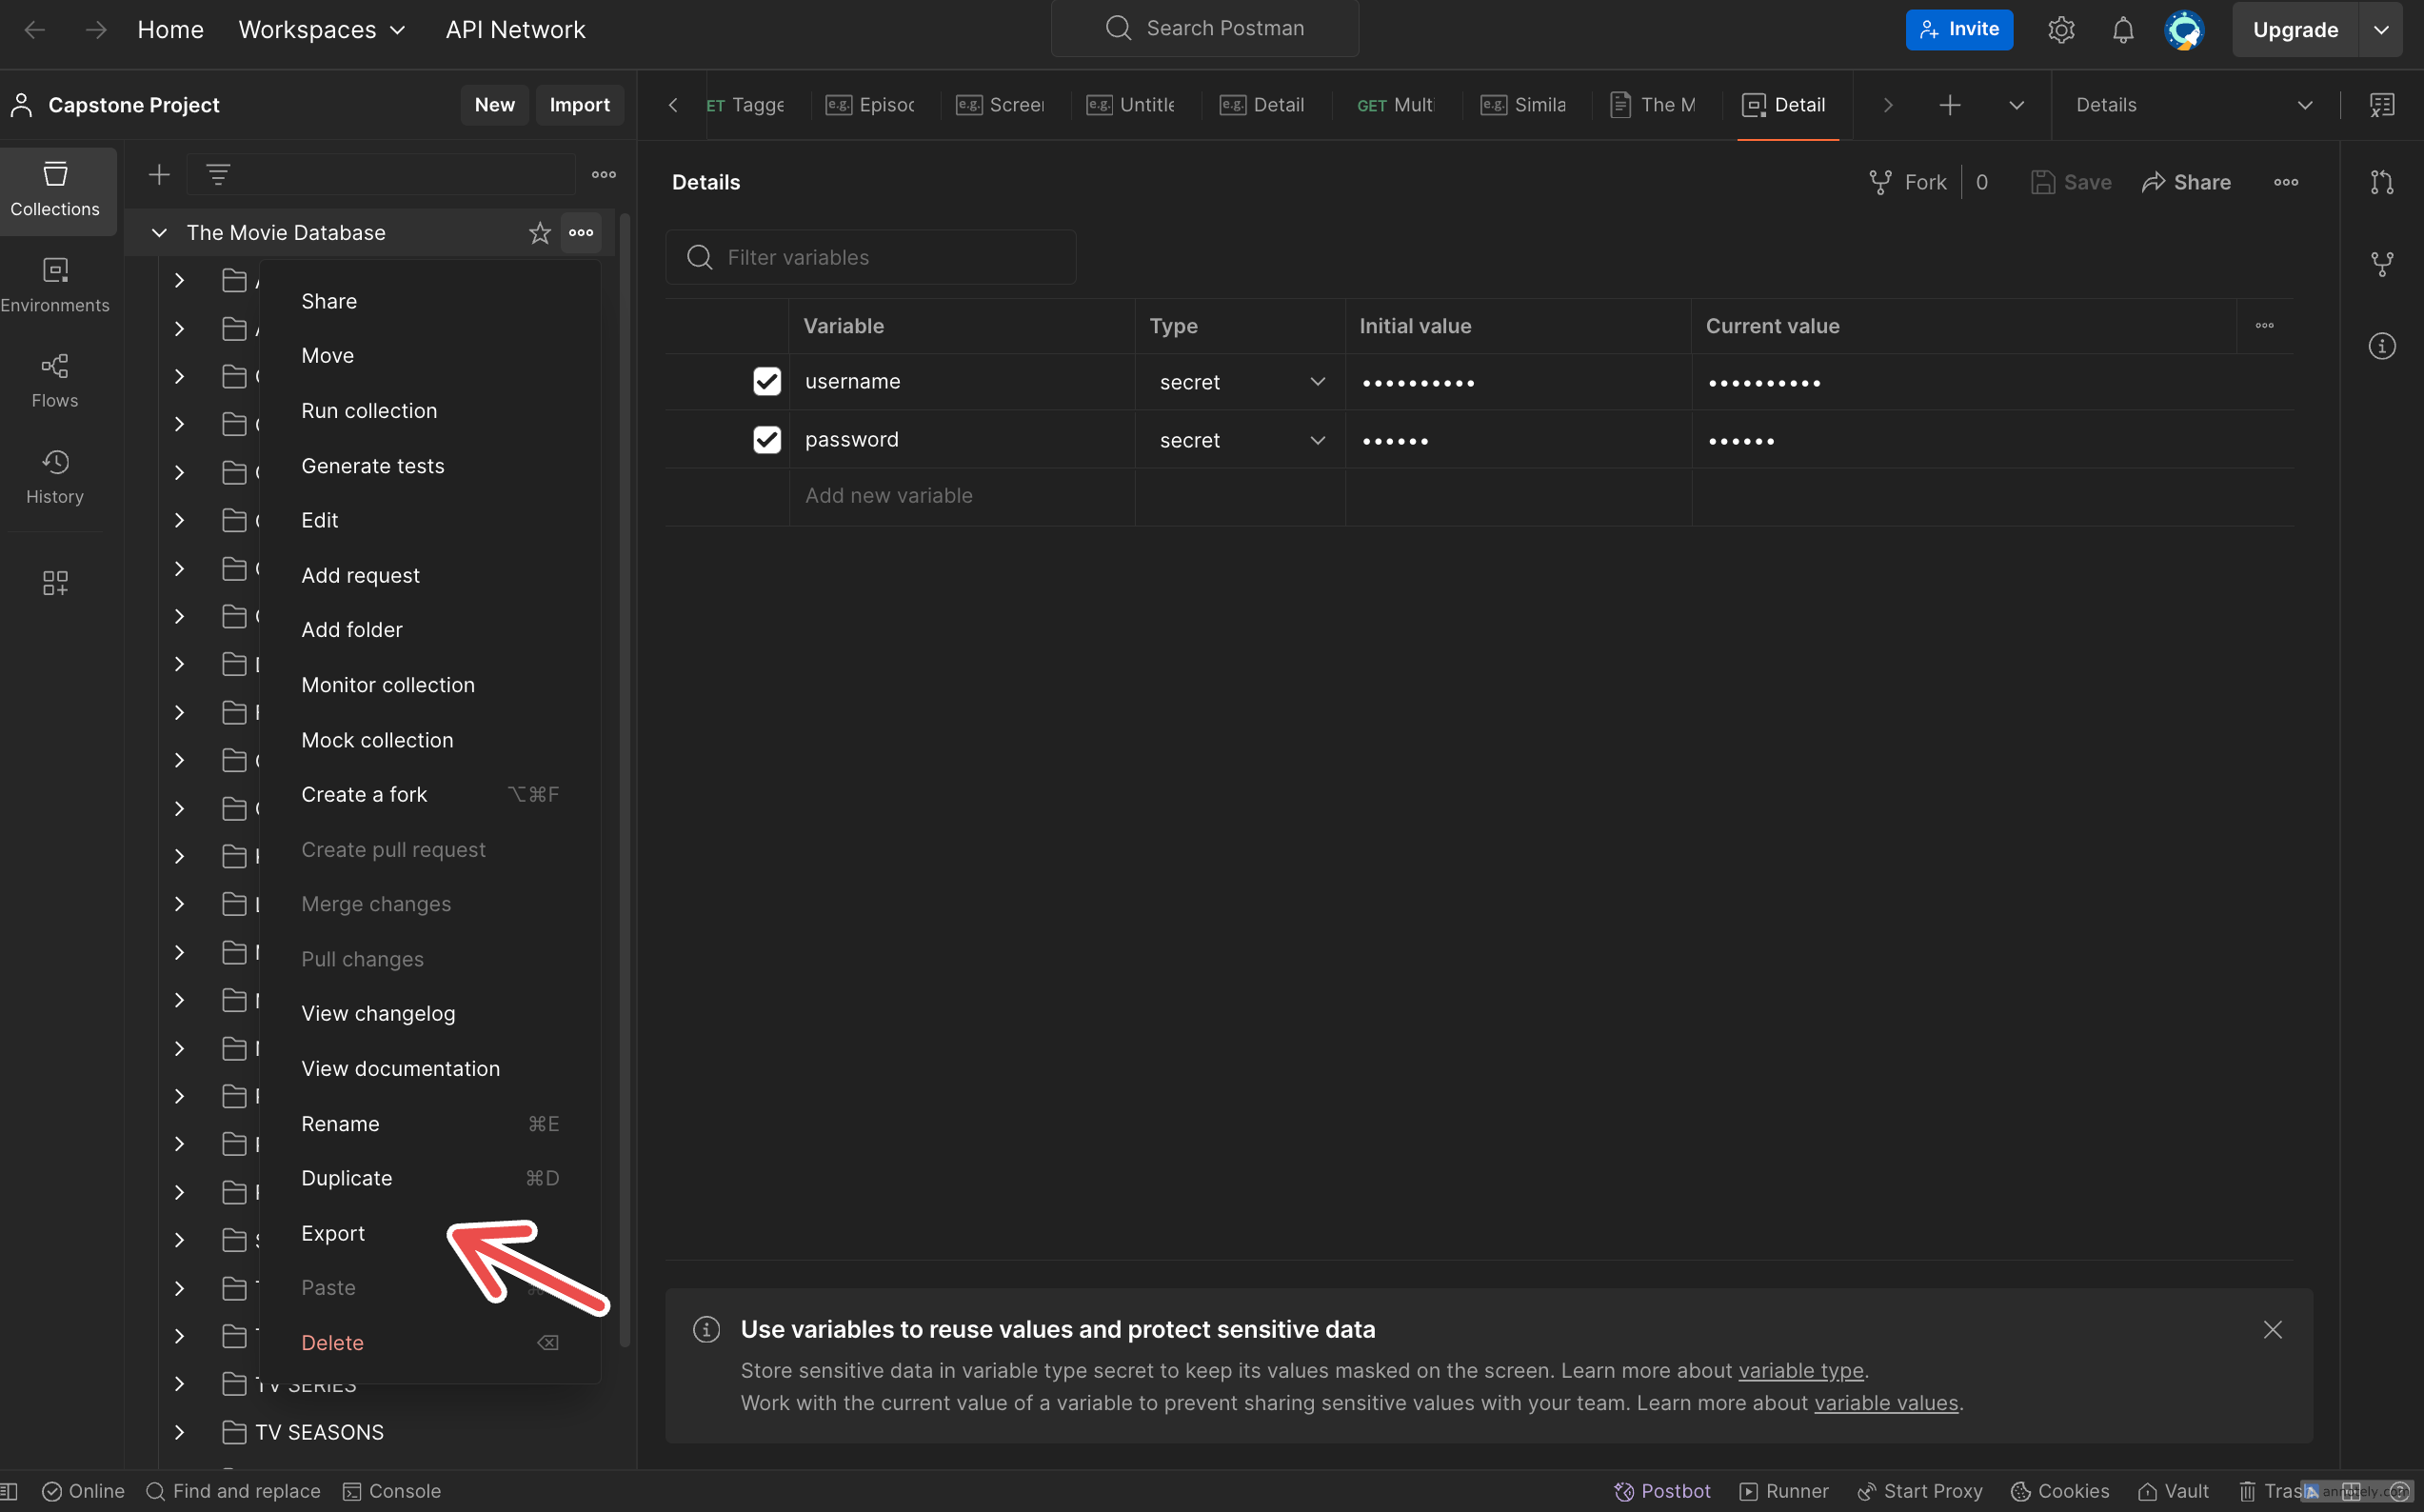
Task: Click the variables table options ellipsis
Action: tap(2264, 326)
